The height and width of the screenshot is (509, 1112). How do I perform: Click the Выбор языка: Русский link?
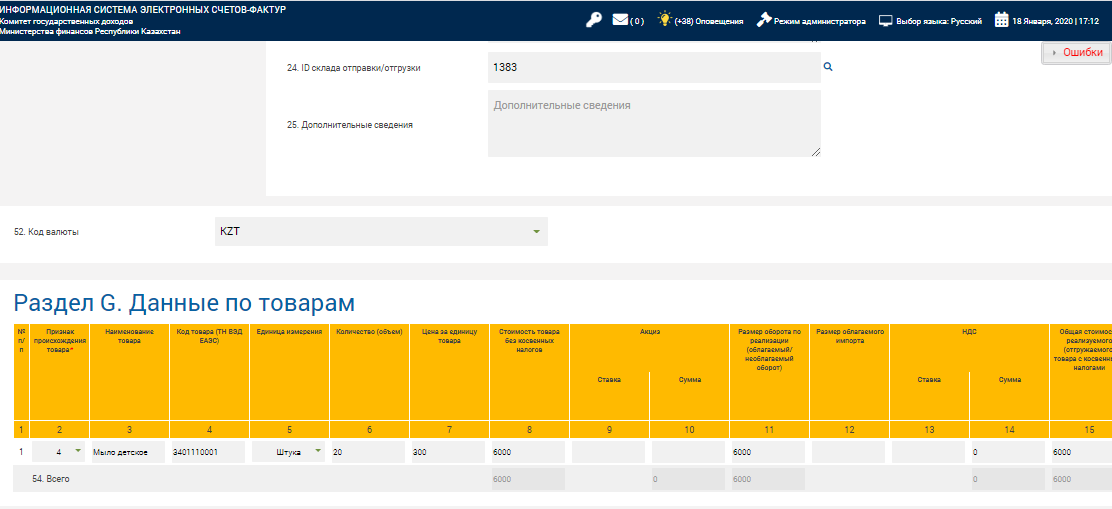(939, 21)
